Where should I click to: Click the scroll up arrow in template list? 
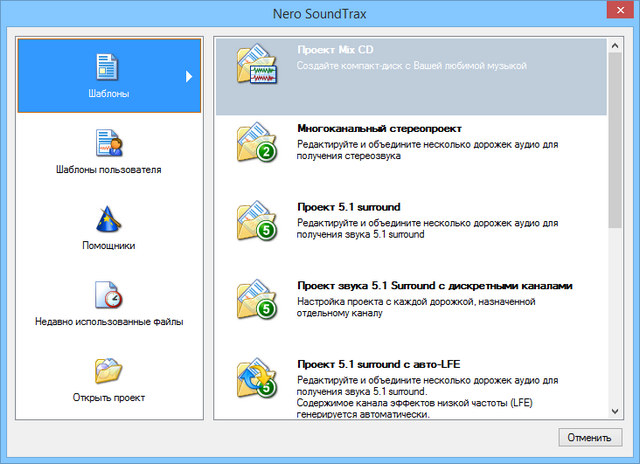tap(614, 45)
